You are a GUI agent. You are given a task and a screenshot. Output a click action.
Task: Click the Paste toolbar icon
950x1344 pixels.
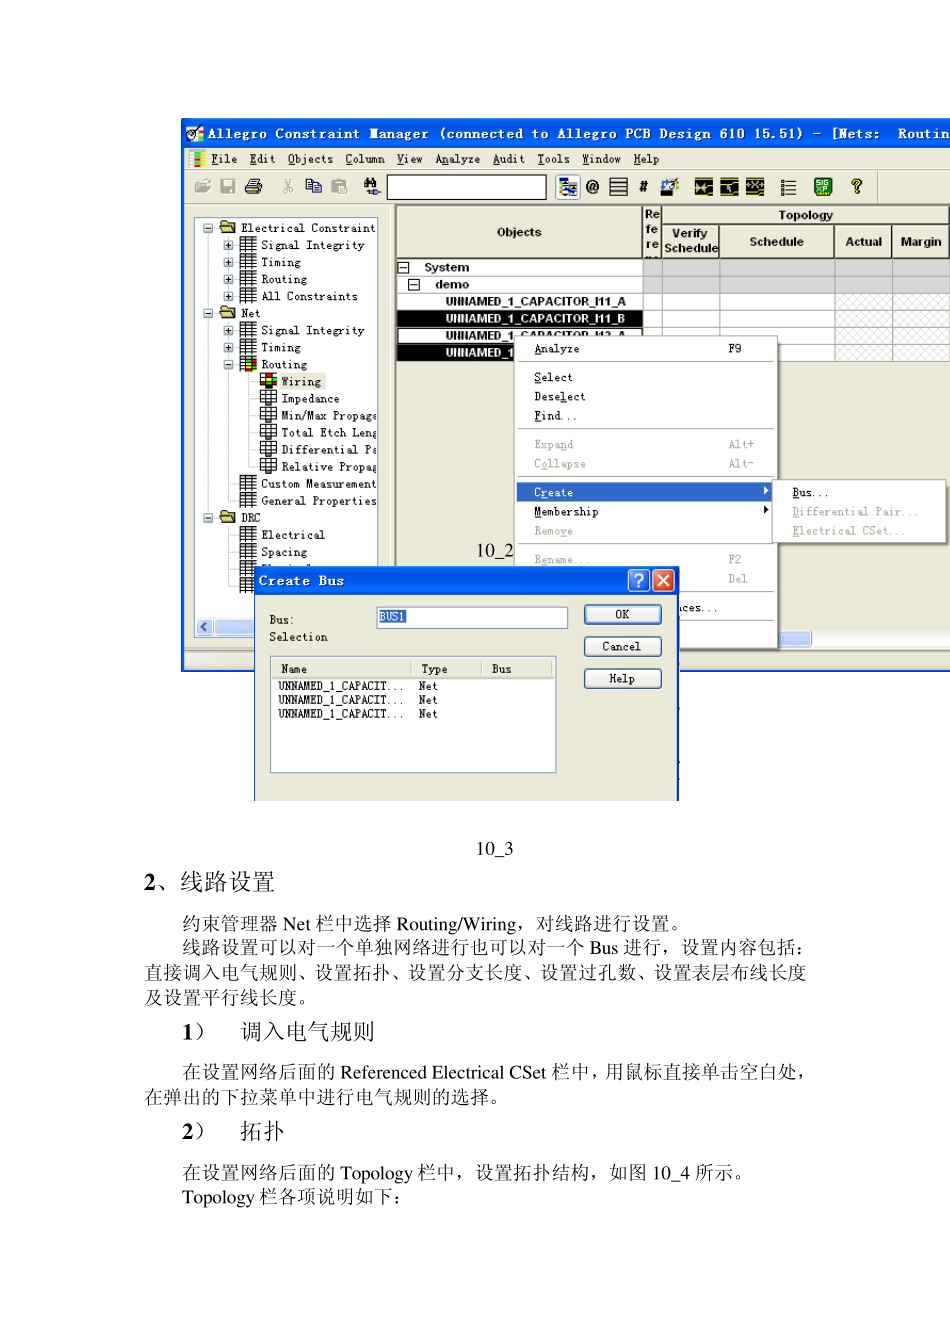click(339, 186)
